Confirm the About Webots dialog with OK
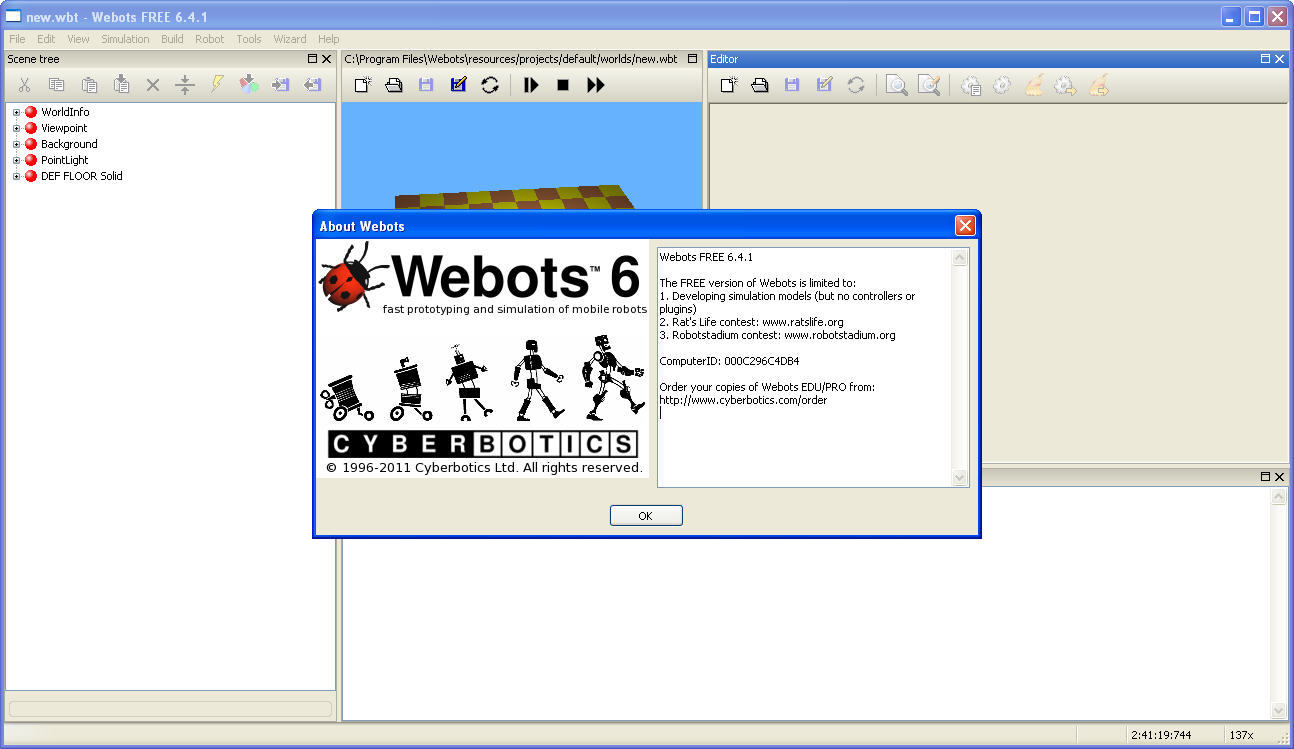The height and width of the screenshot is (749, 1294). tap(646, 516)
